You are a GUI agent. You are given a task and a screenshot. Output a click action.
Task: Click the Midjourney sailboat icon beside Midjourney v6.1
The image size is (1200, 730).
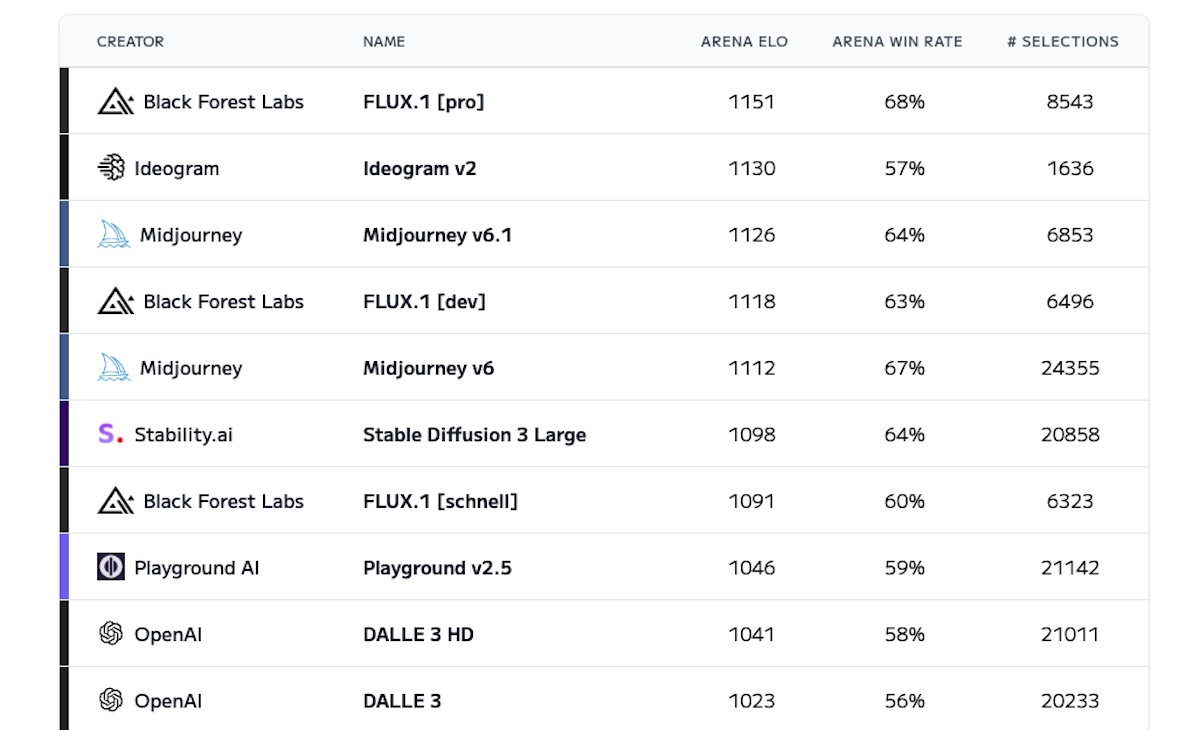tap(113, 235)
